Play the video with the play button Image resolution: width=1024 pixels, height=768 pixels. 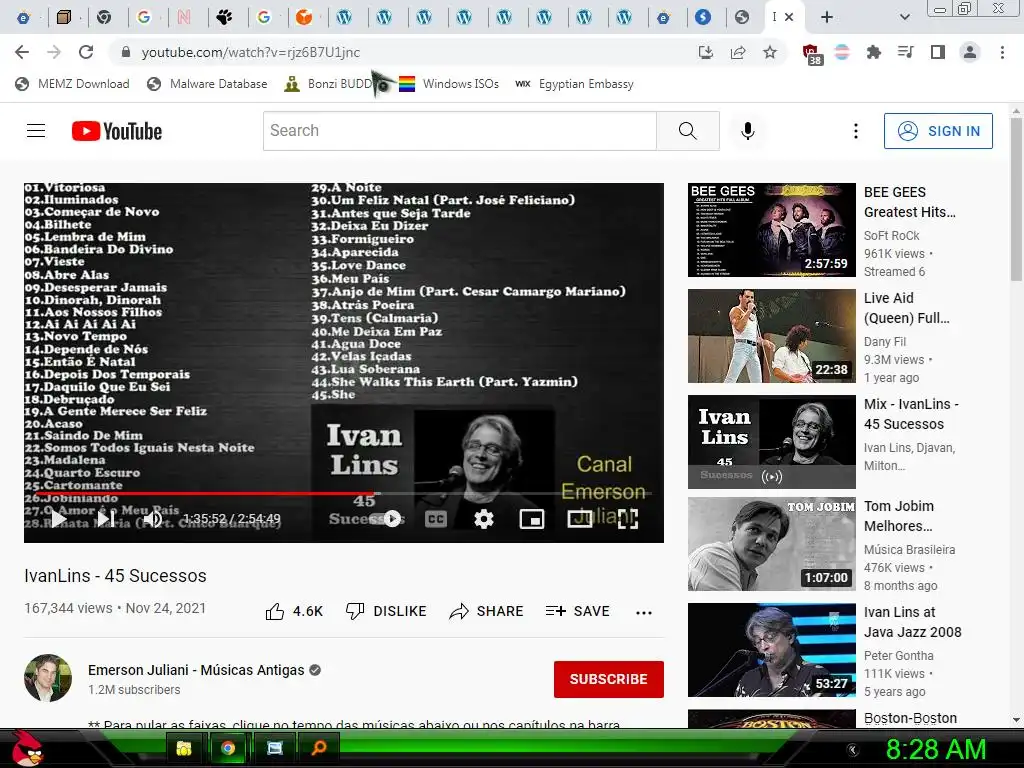point(58,519)
